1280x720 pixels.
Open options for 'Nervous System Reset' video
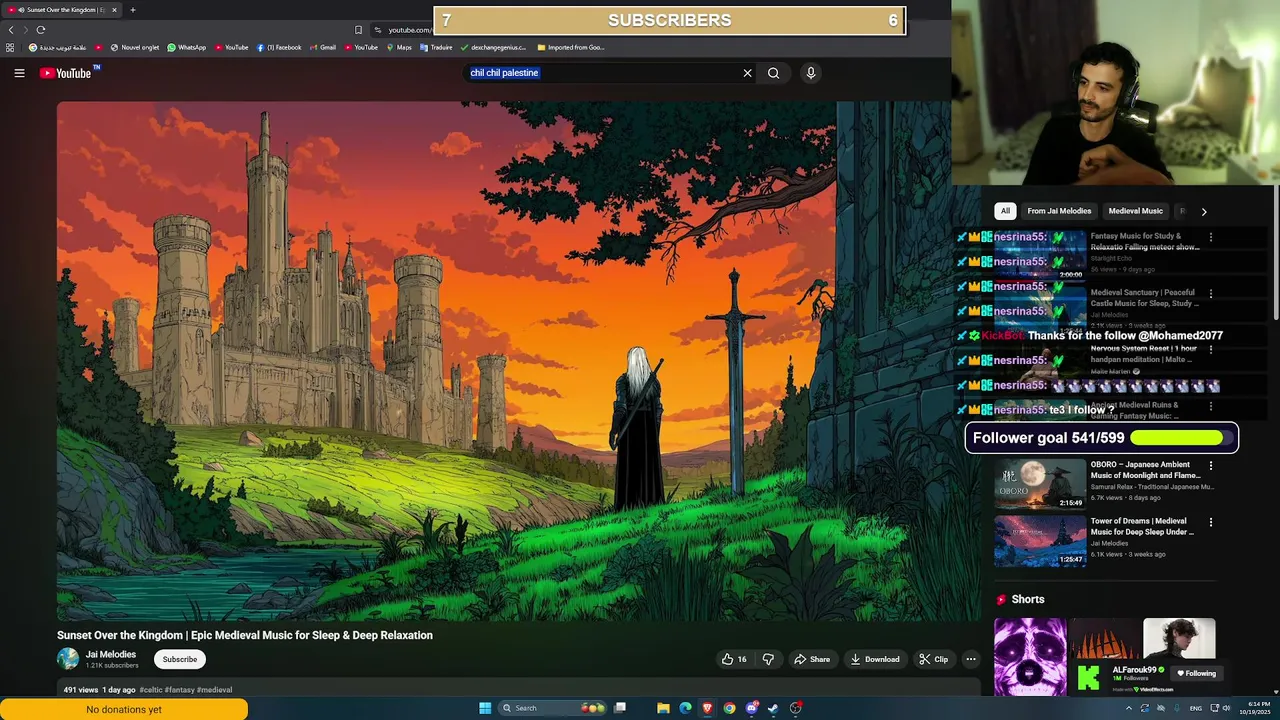pos(1211,350)
